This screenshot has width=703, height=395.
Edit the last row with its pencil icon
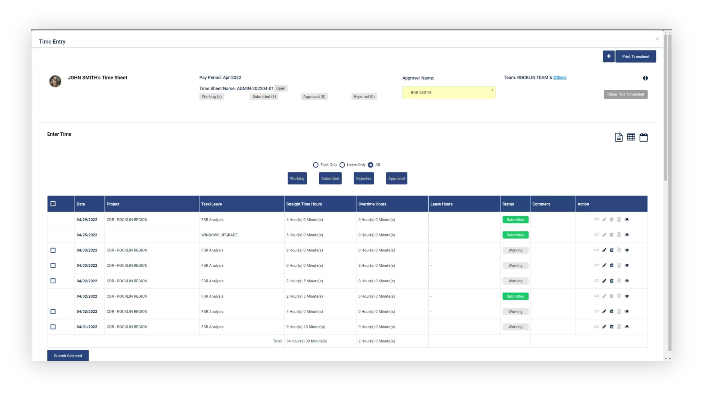coord(604,327)
